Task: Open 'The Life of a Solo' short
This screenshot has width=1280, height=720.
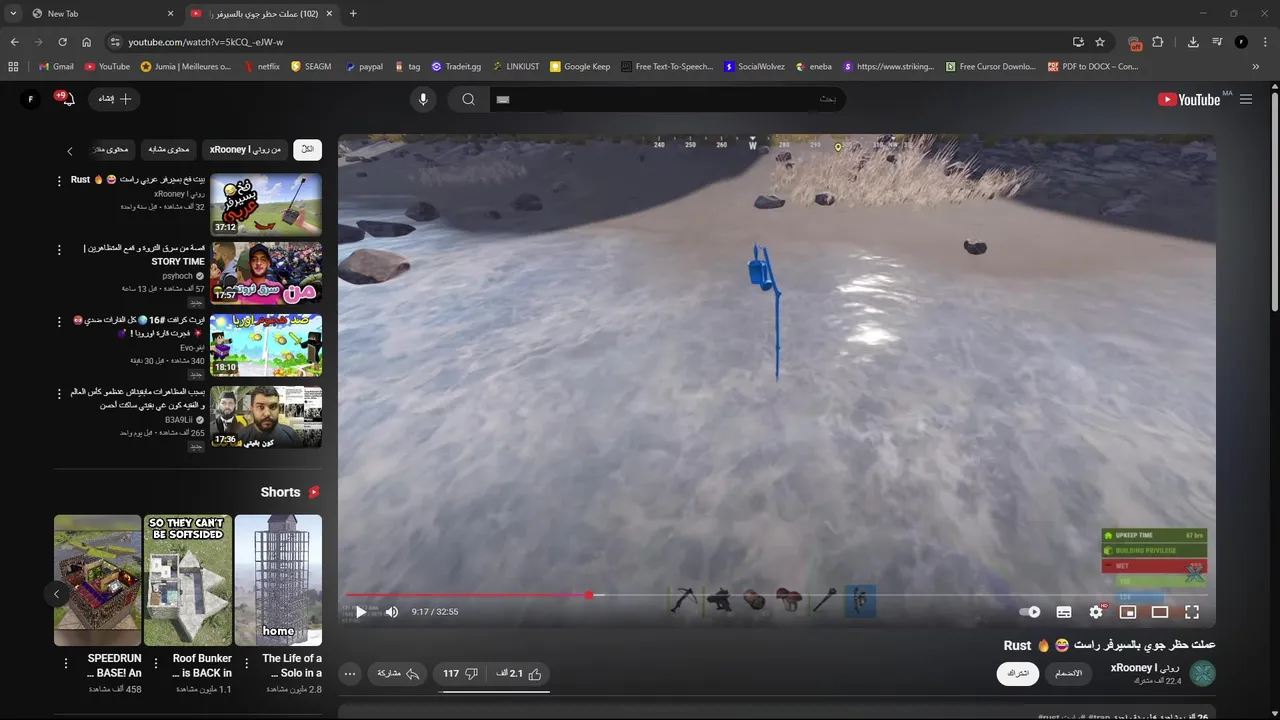Action: click(278, 580)
